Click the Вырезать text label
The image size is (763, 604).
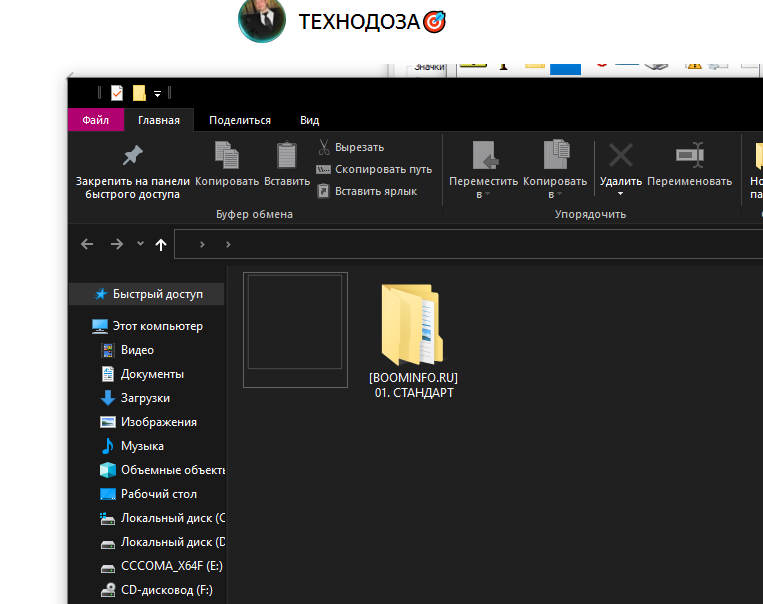(x=360, y=147)
